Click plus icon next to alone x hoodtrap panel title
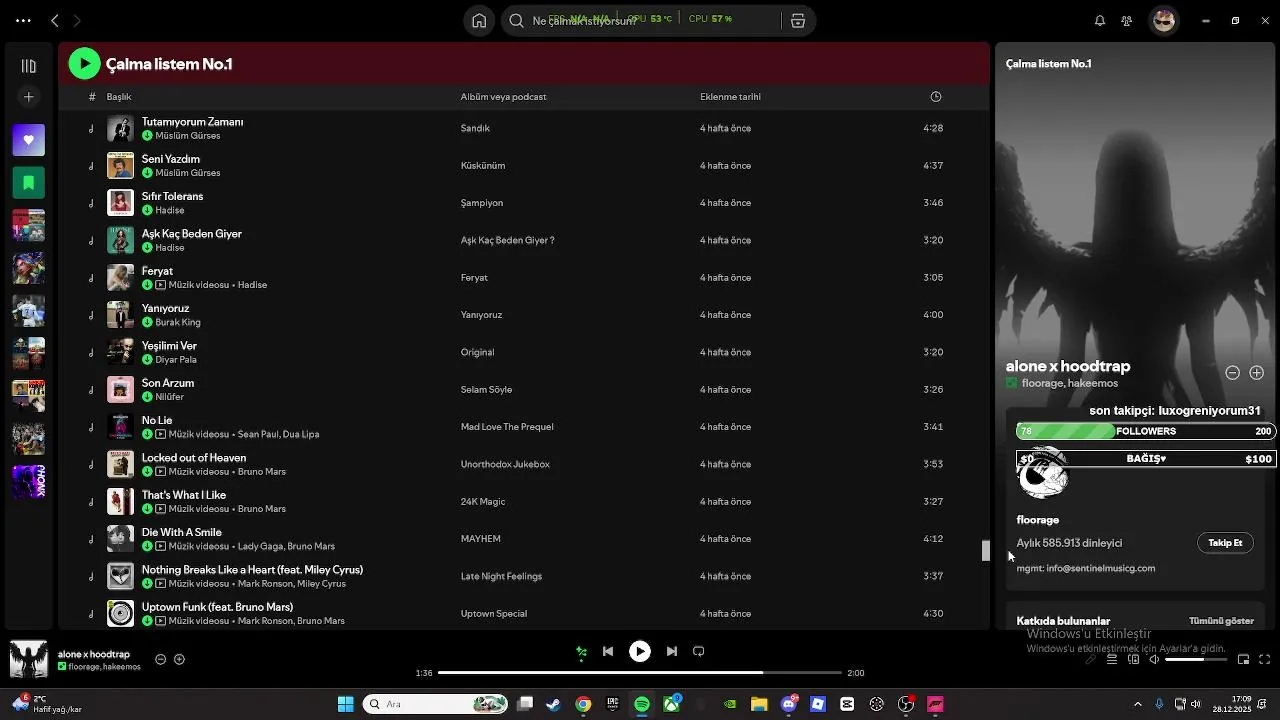The width and height of the screenshot is (1280, 720). [x=1257, y=373]
